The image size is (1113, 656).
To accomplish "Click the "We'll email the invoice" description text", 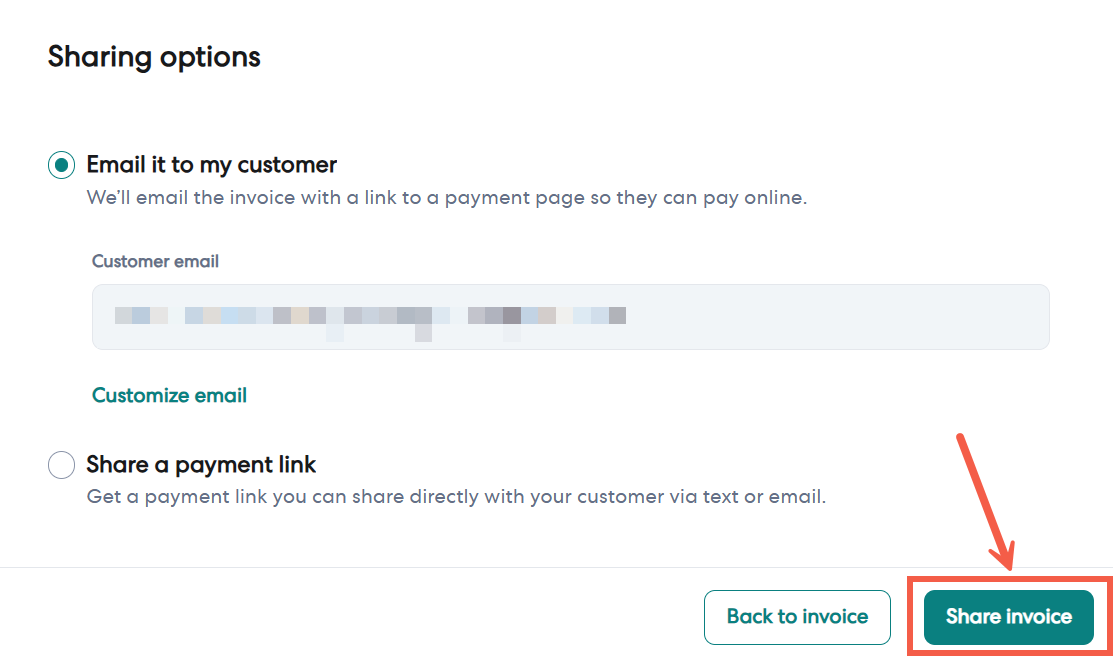I will (x=446, y=198).
